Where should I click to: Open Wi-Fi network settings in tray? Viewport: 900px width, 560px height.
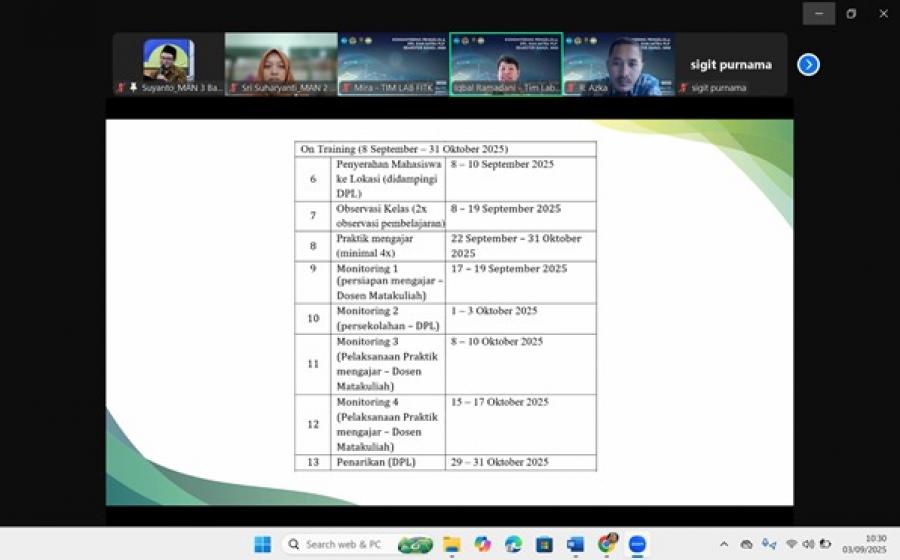[791, 544]
